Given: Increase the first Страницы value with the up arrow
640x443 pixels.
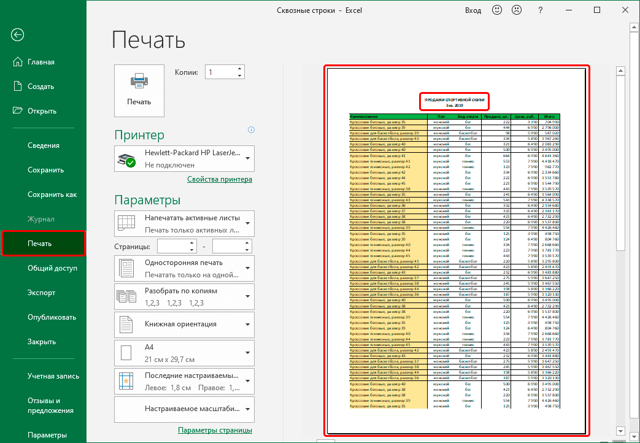Looking at the screenshot, I should (191, 243).
